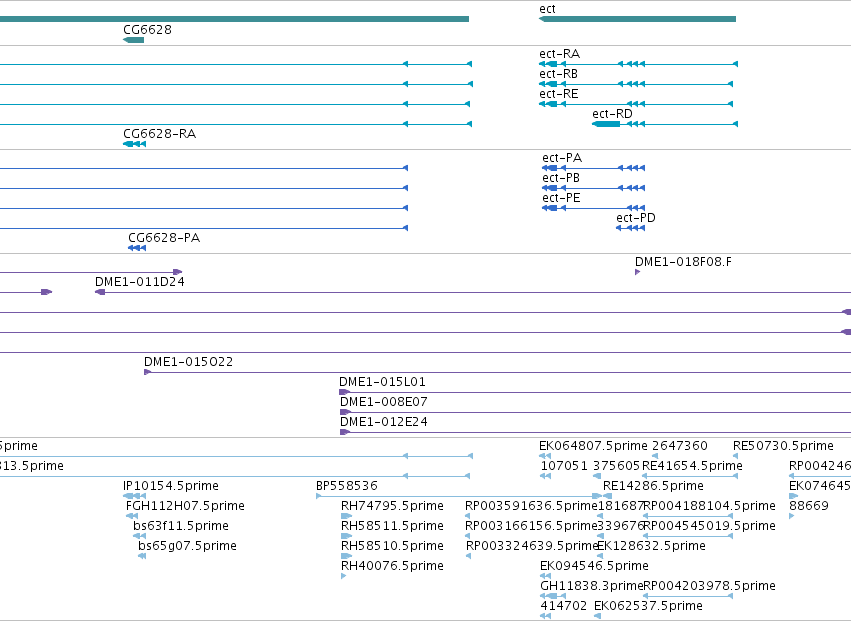The height and width of the screenshot is (621, 851).
Task: Select the EK062537.5prime EST
Action: point(649,606)
